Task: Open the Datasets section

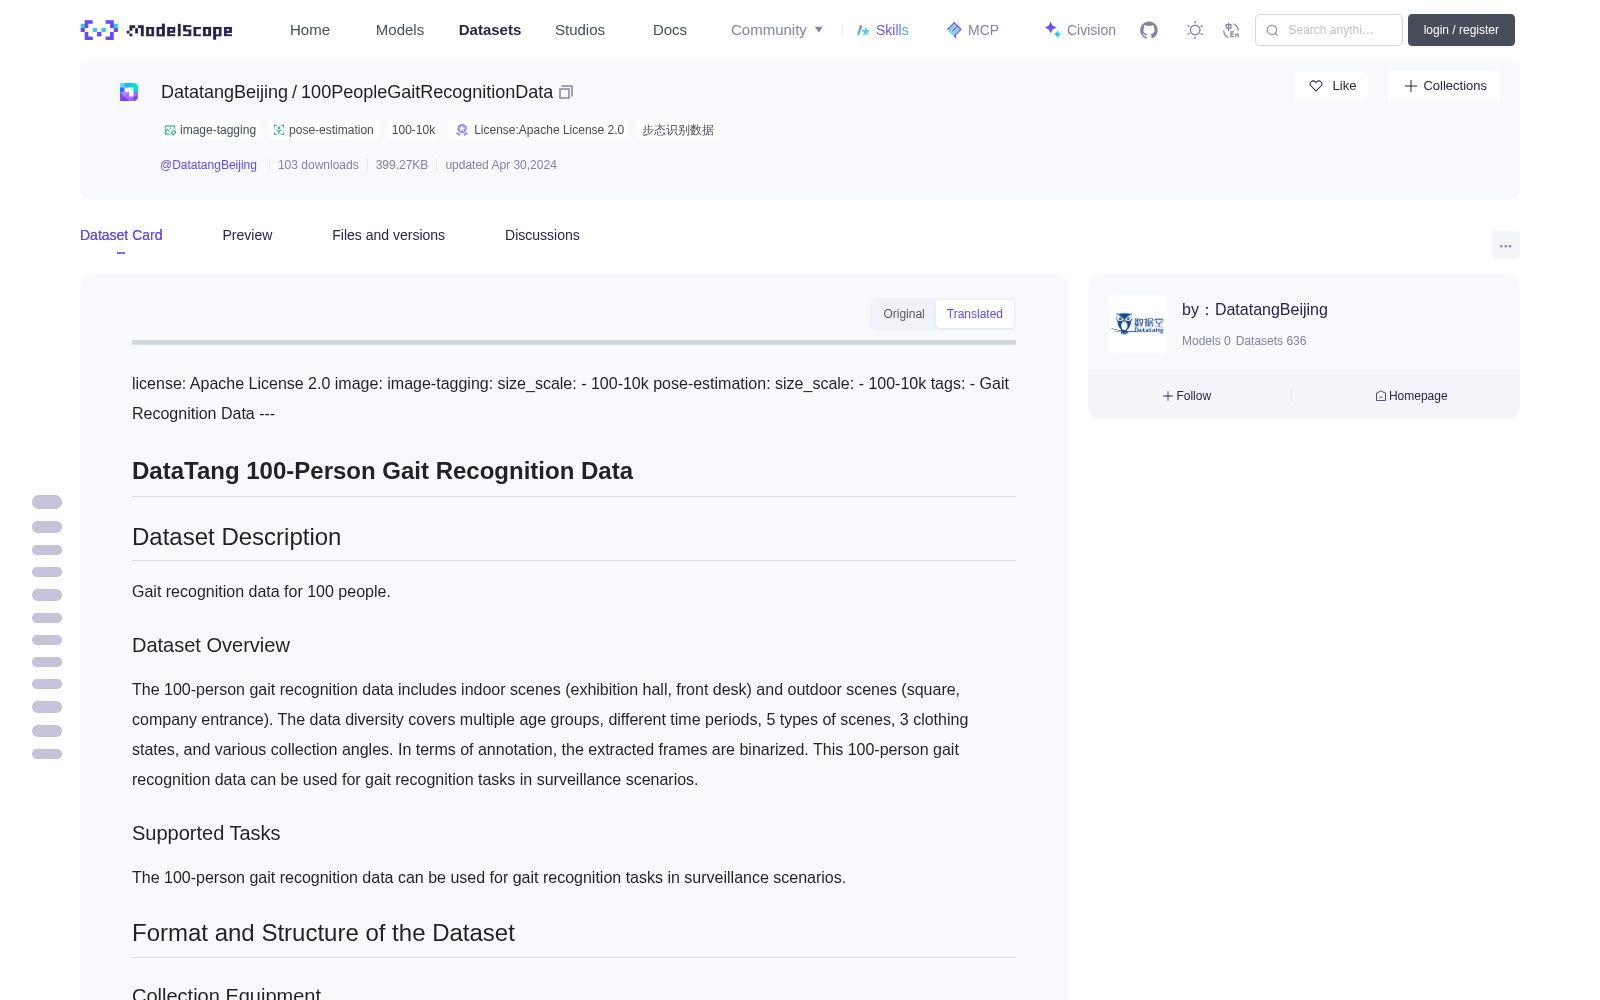Action: click(x=490, y=30)
